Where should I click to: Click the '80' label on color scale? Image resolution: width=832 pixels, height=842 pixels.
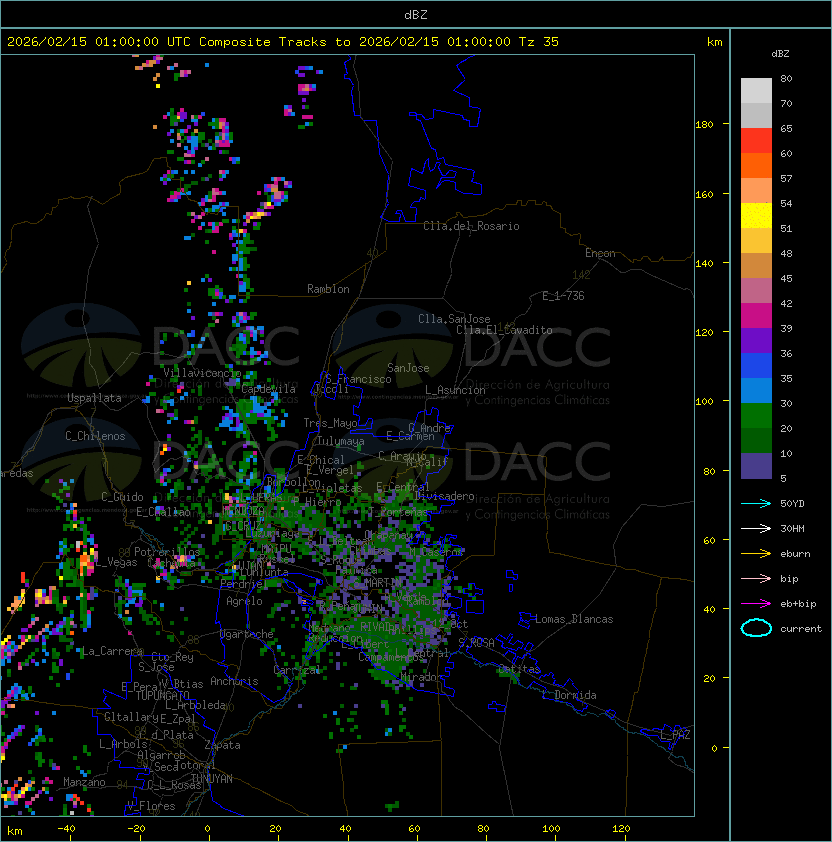[786, 78]
